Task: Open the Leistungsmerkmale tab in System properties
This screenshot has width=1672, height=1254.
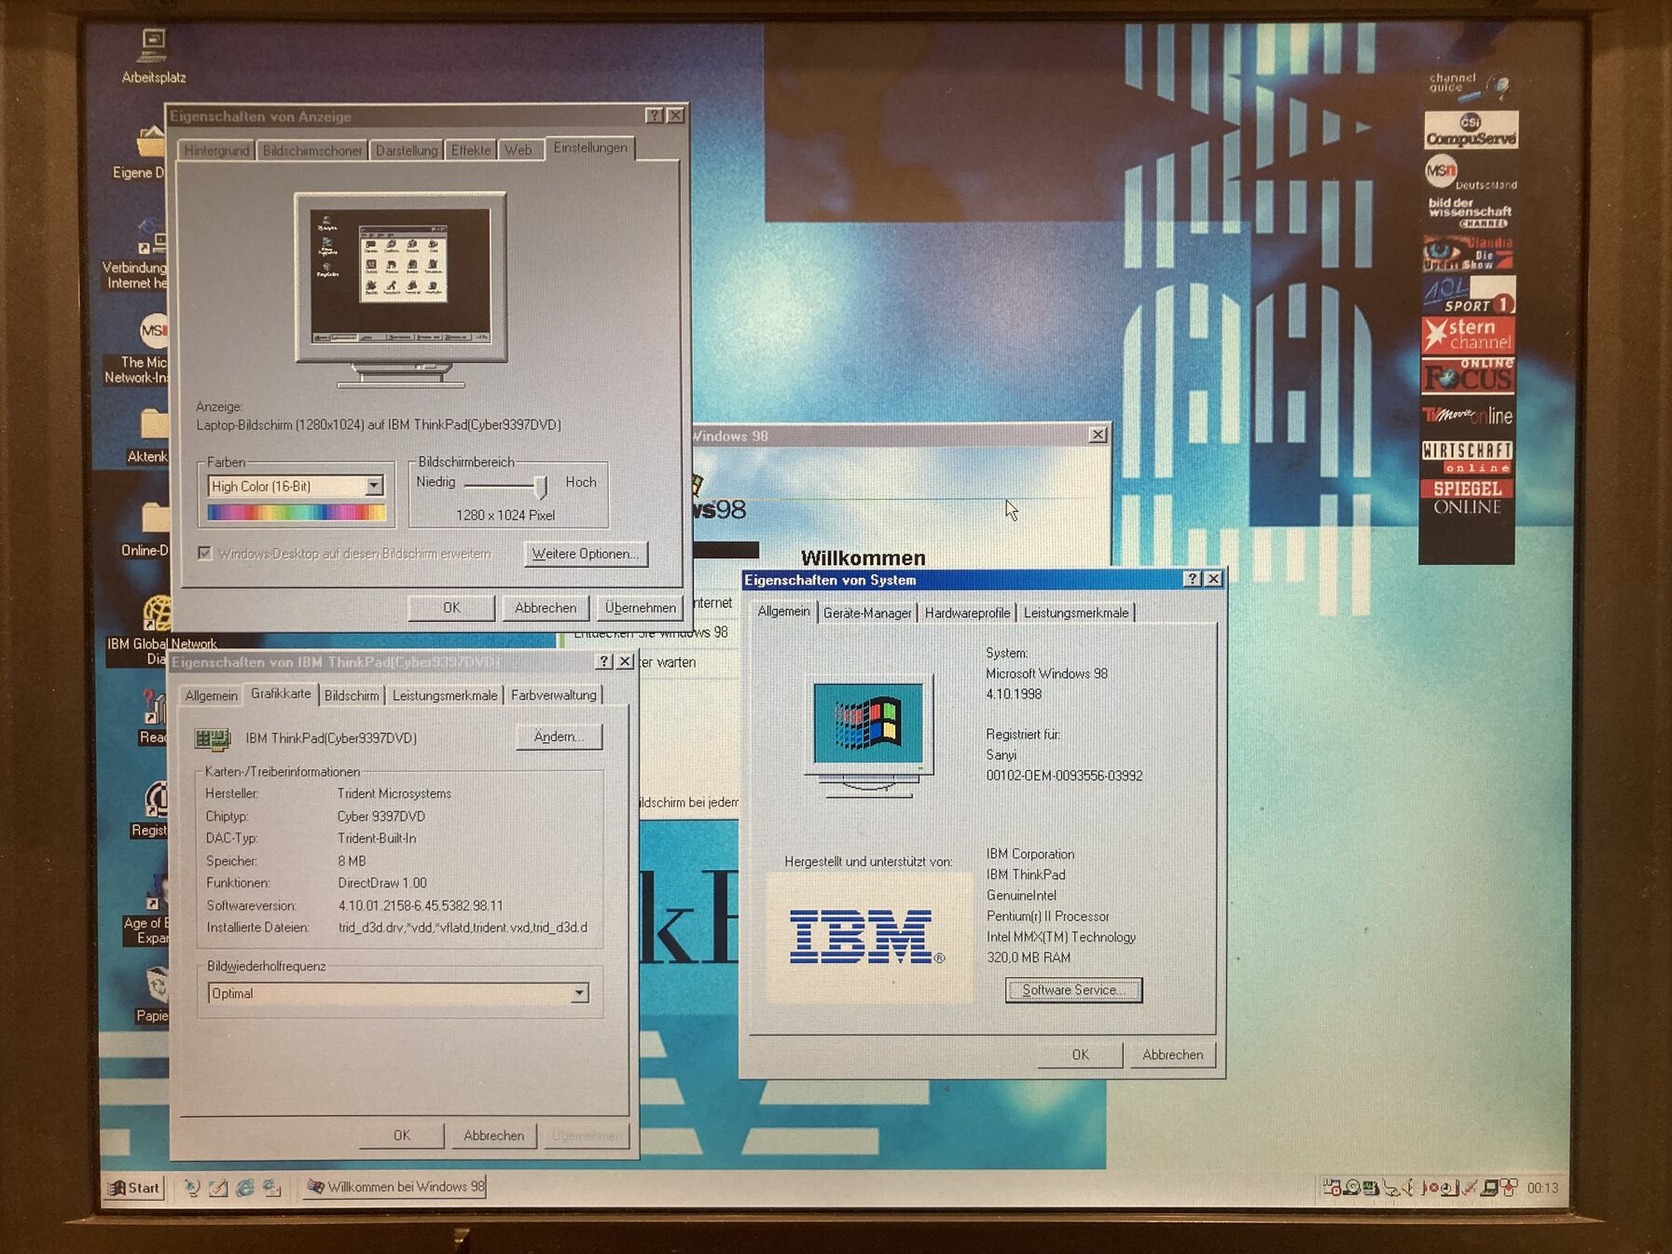Action: (x=1076, y=613)
